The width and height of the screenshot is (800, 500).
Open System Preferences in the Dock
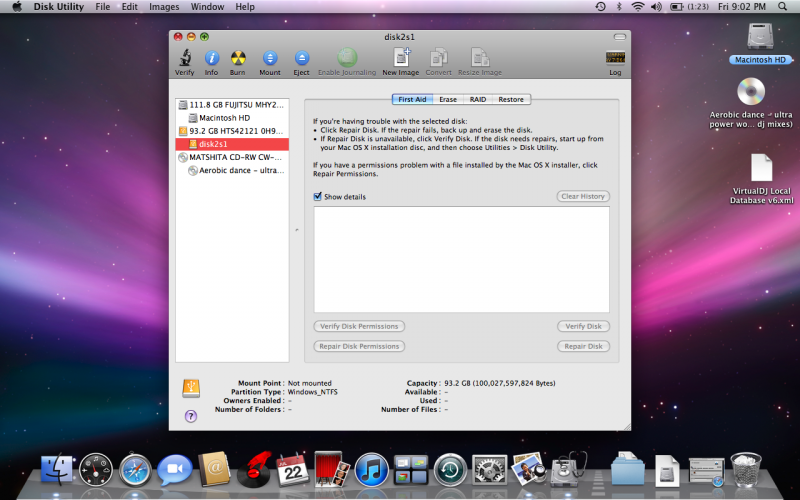[489, 469]
